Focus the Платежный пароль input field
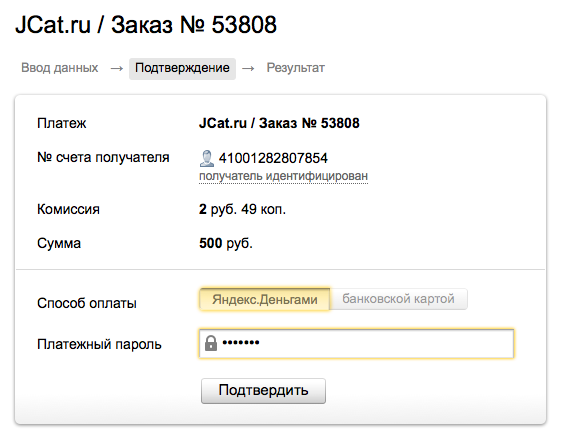Viewport: 564px width, 440px height. 356,344
